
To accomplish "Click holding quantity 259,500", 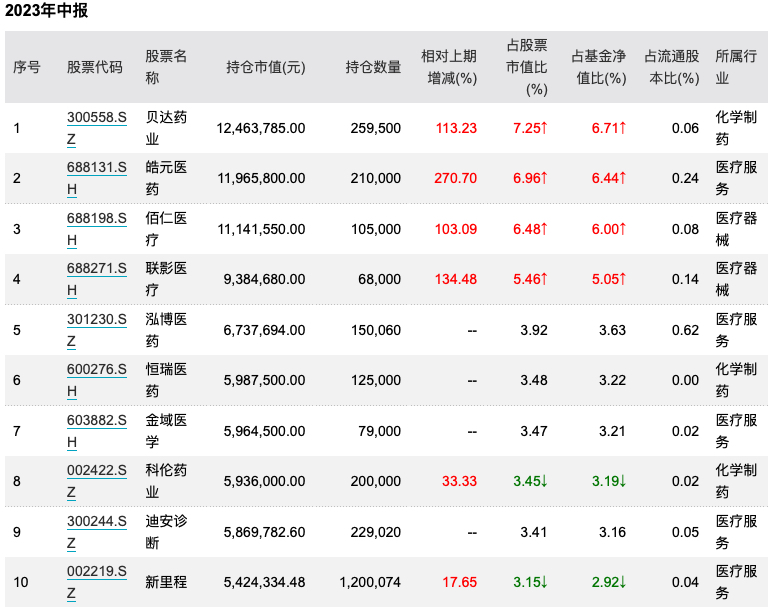I will [x=376, y=128].
